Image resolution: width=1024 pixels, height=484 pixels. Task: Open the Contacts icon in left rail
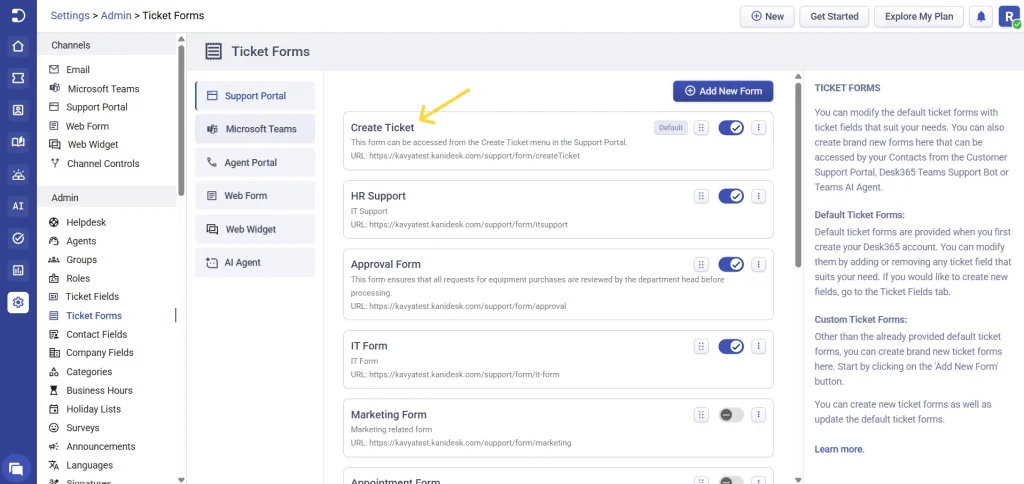coord(18,110)
